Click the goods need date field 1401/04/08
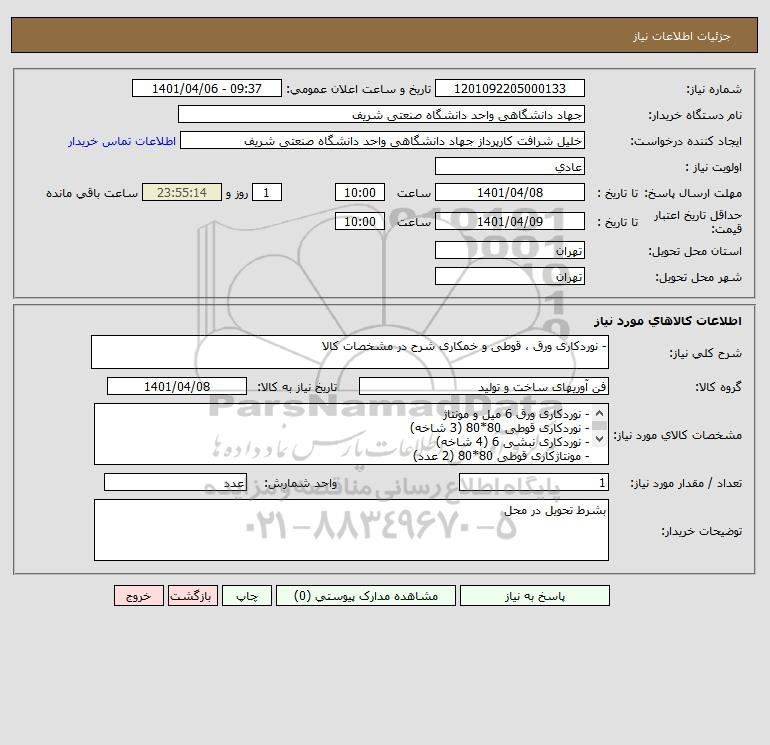Viewport: 770px width, 745px height. click(x=177, y=386)
